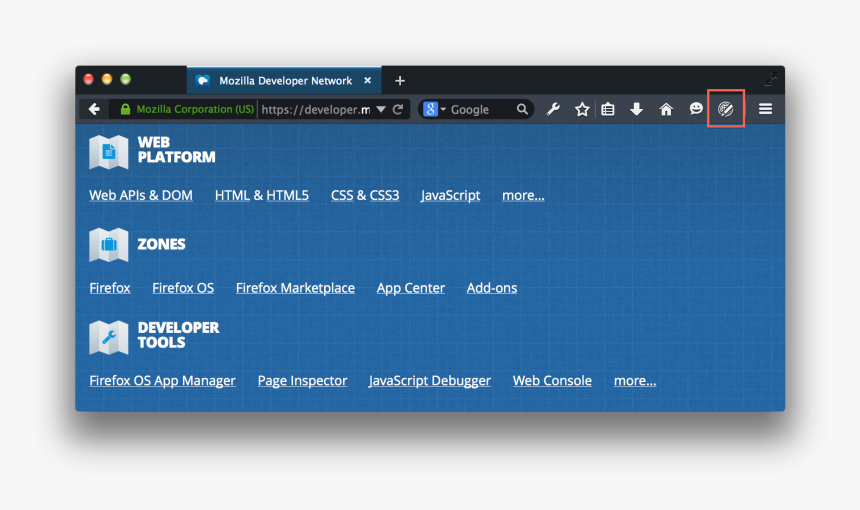This screenshot has width=860, height=510.
Task: Open the Firefox OS link
Action: (x=183, y=288)
